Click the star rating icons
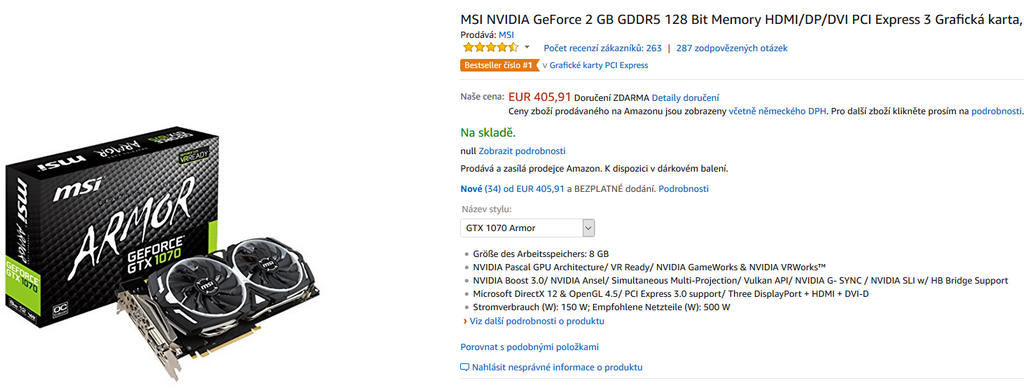The width and height of the screenshot is (1024, 388). 490,47
